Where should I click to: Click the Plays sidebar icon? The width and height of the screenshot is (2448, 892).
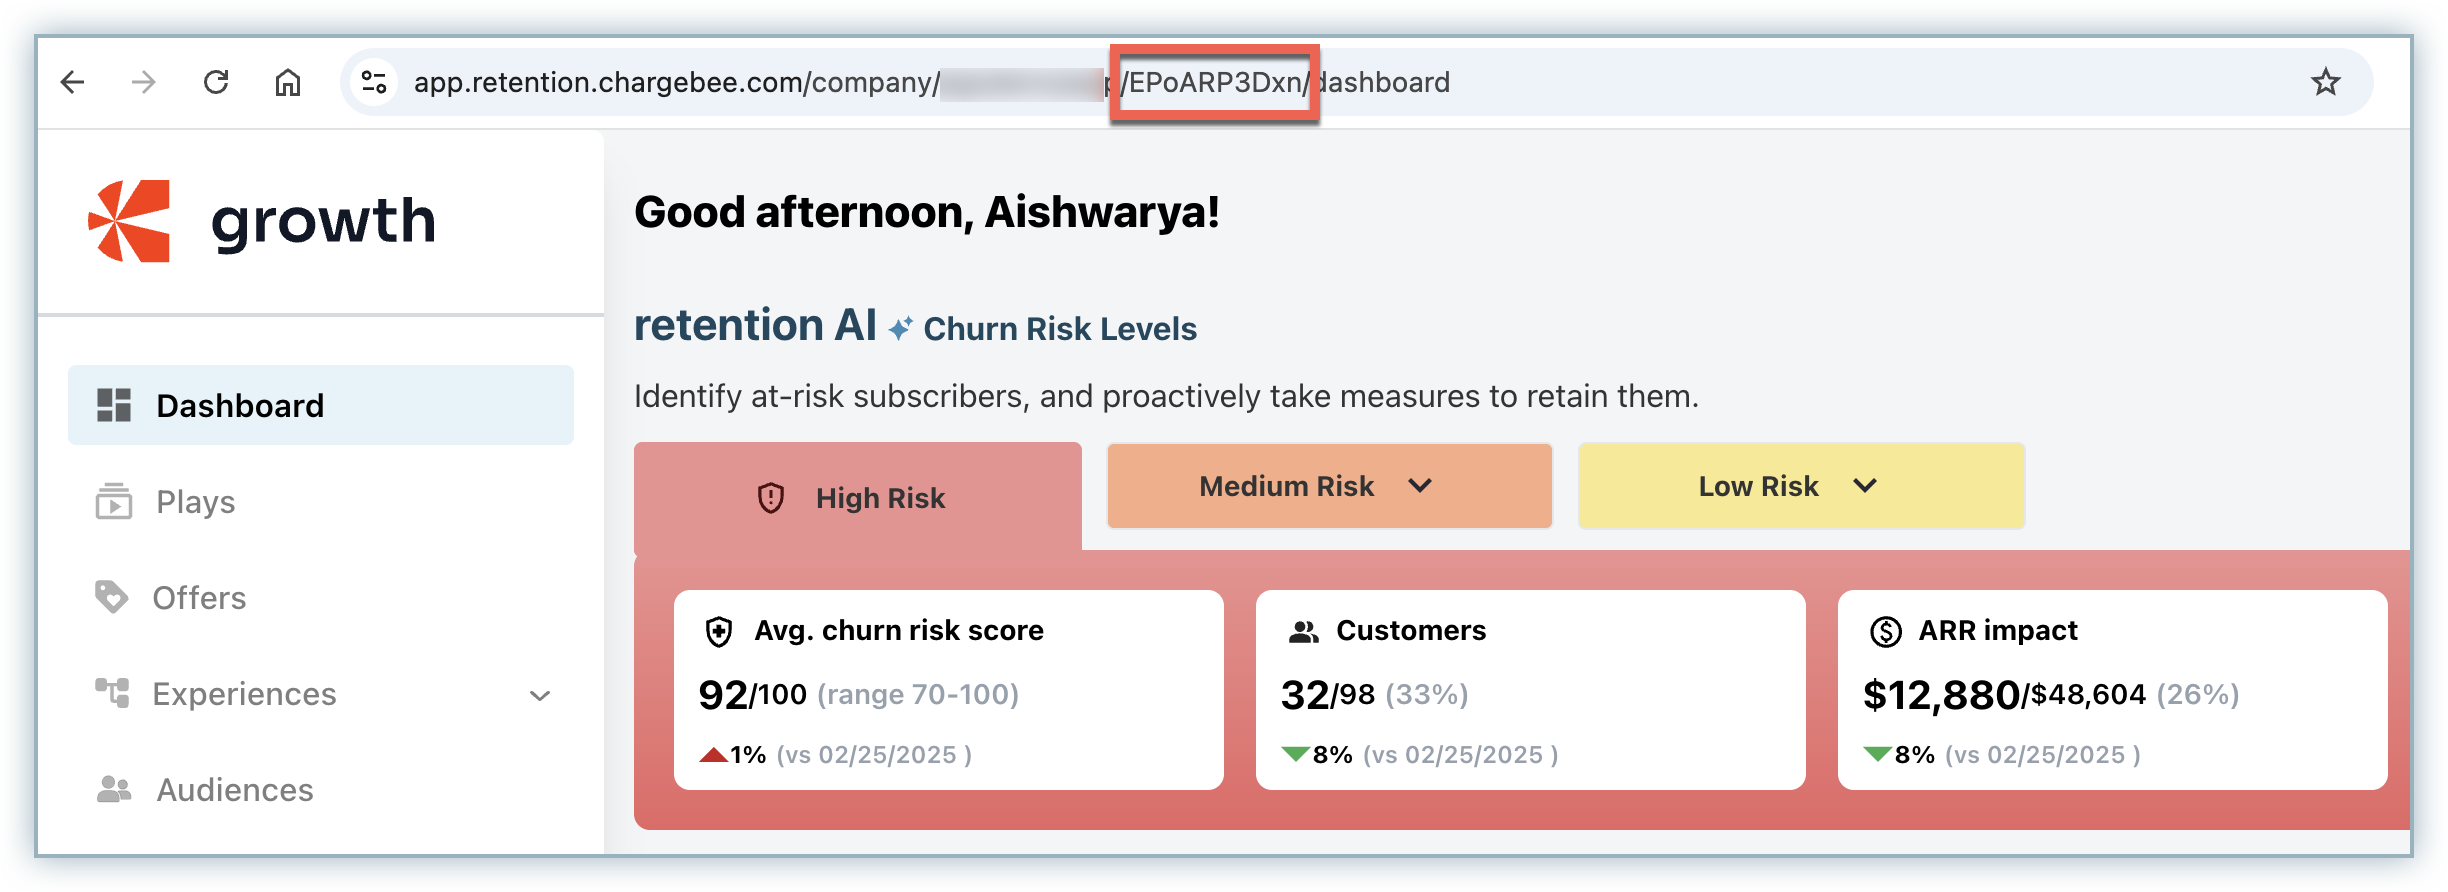[114, 501]
